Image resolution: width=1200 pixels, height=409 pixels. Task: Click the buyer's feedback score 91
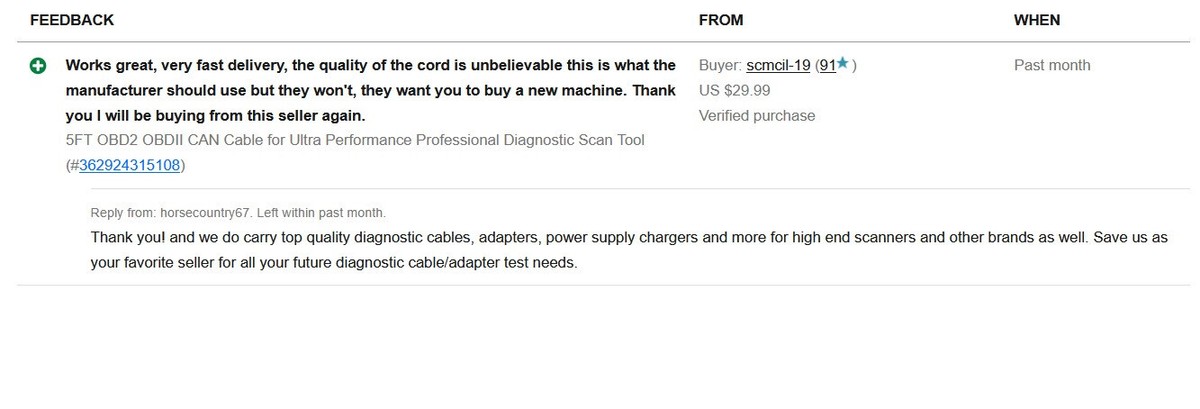[x=826, y=65]
